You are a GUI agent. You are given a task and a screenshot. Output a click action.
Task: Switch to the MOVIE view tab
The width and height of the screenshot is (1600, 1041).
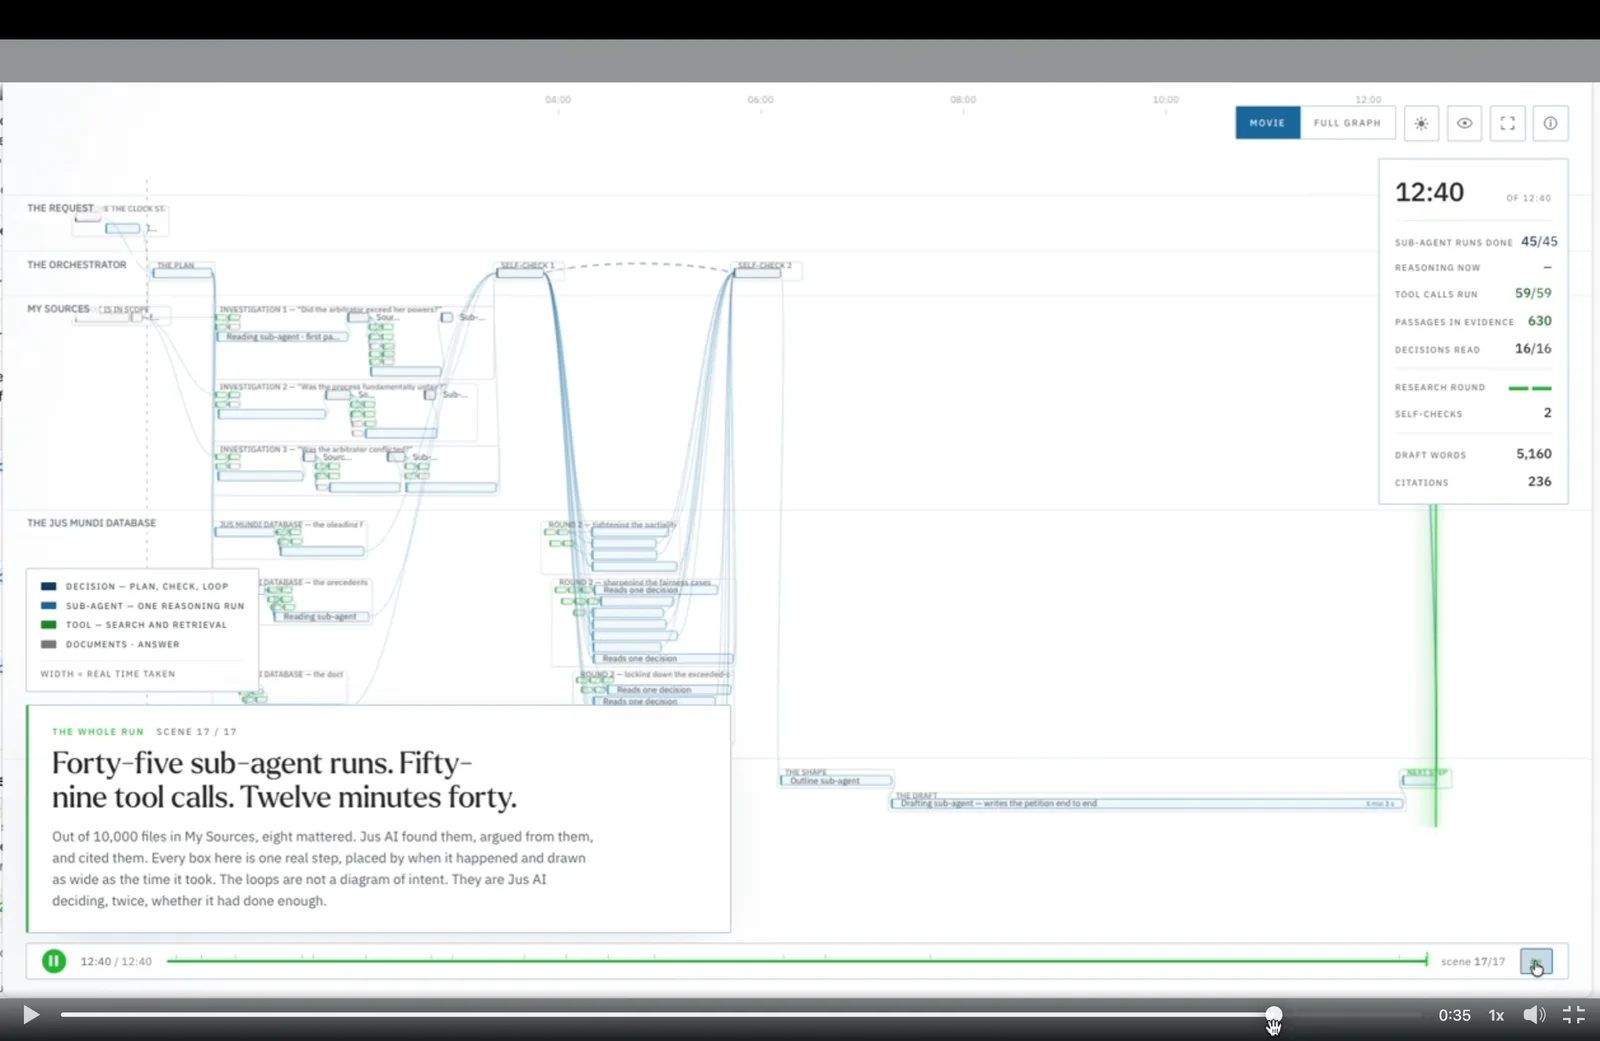pyautogui.click(x=1267, y=123)
